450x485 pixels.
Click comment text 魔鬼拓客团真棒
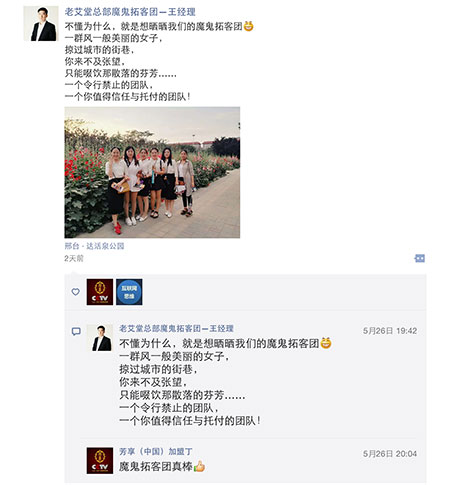tap(156, 466)
